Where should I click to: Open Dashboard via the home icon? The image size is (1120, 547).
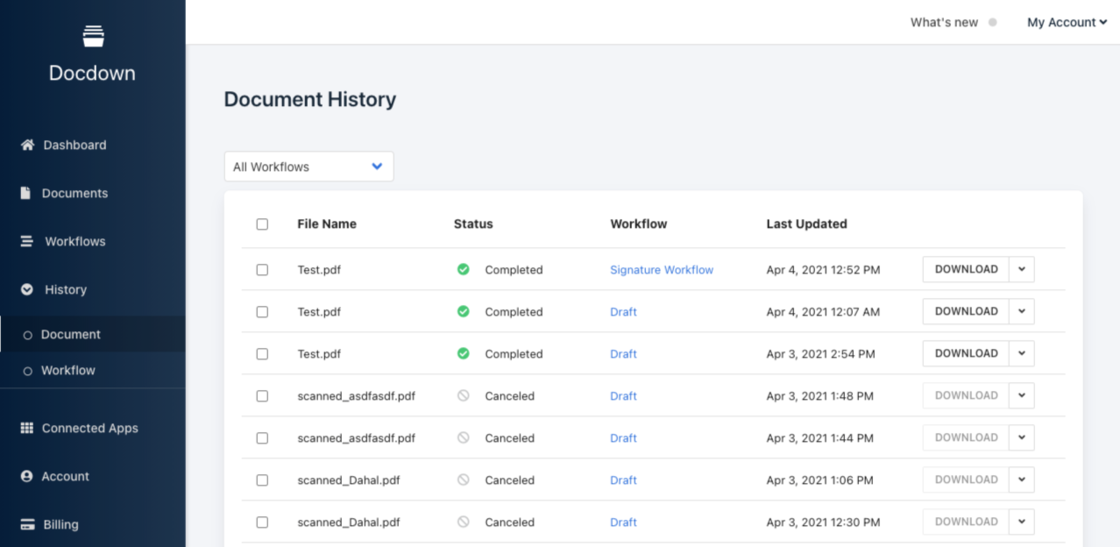(x=27, y=145)
